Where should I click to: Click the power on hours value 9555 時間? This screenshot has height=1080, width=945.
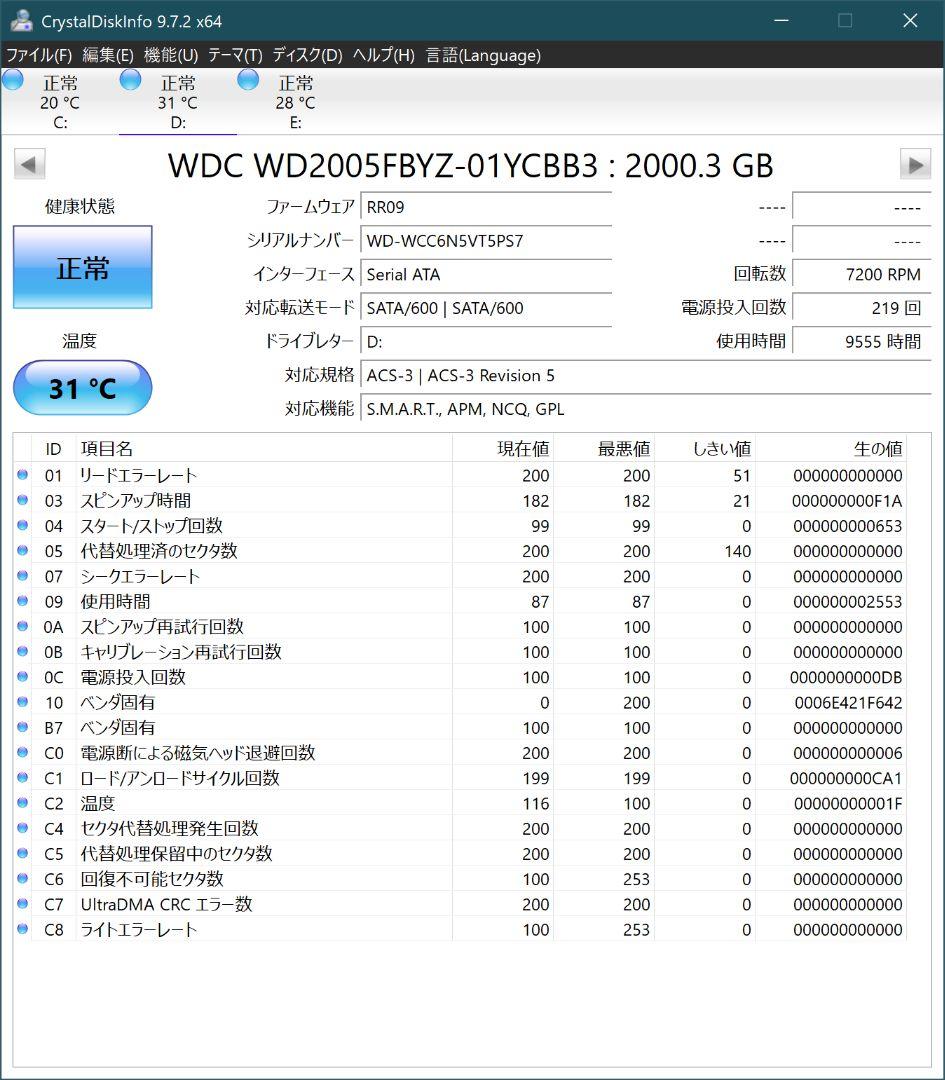pyautogui.click(x=862, y=342)
